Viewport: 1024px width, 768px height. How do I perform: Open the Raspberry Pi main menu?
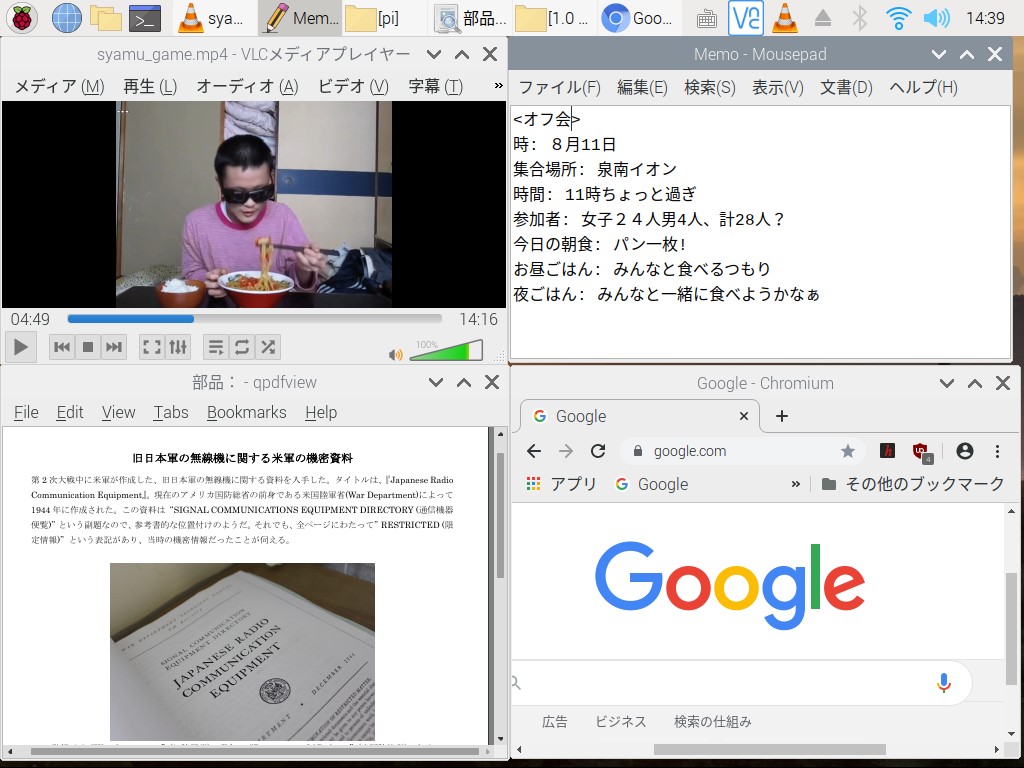[x=22, y=18]
